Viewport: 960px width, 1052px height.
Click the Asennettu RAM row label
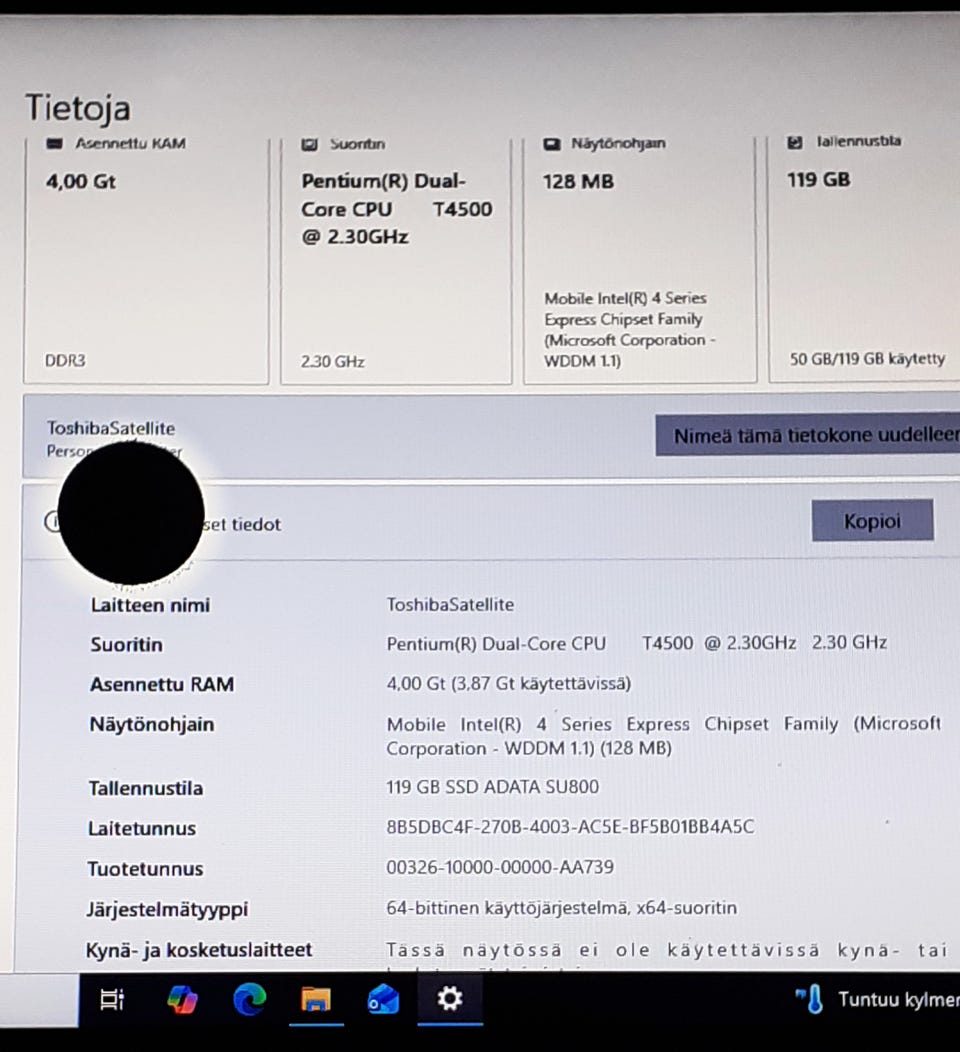click(162, 684)
